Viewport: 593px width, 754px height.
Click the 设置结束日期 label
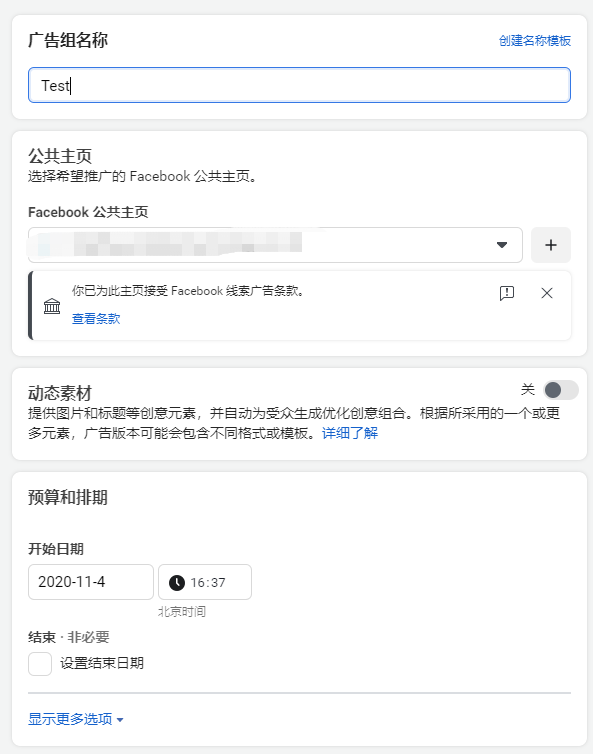[x=102, y=664]
